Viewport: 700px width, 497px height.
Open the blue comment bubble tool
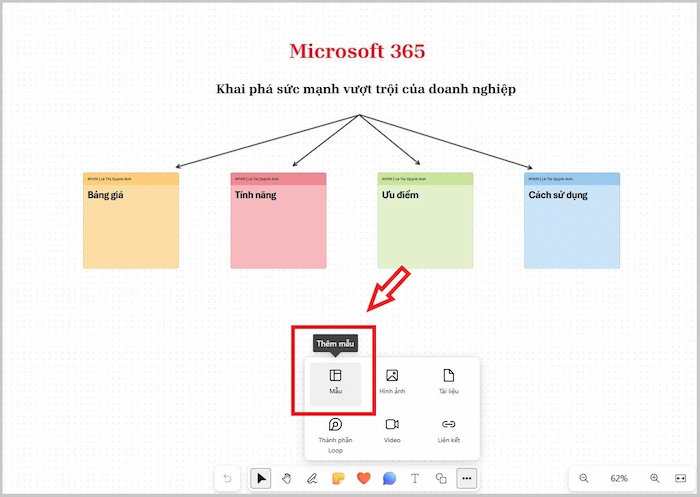389,479
